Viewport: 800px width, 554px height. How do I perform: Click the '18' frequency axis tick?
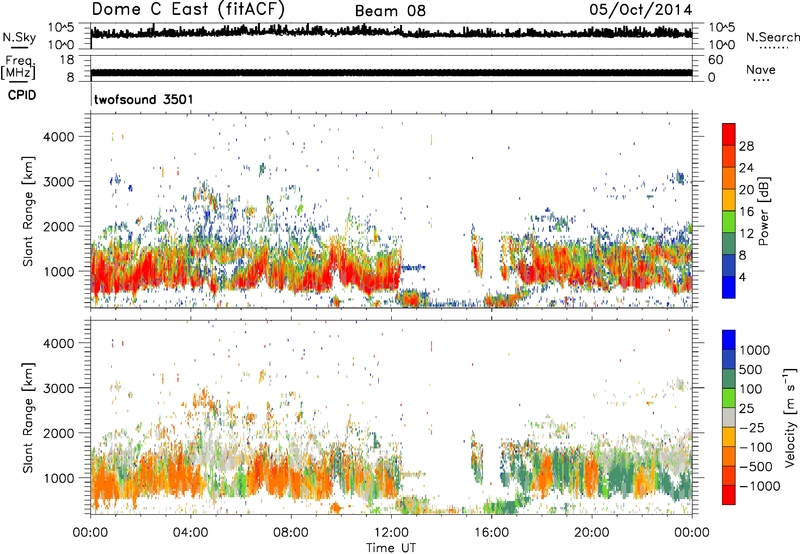pyautogui.click(x=67, y=60)
